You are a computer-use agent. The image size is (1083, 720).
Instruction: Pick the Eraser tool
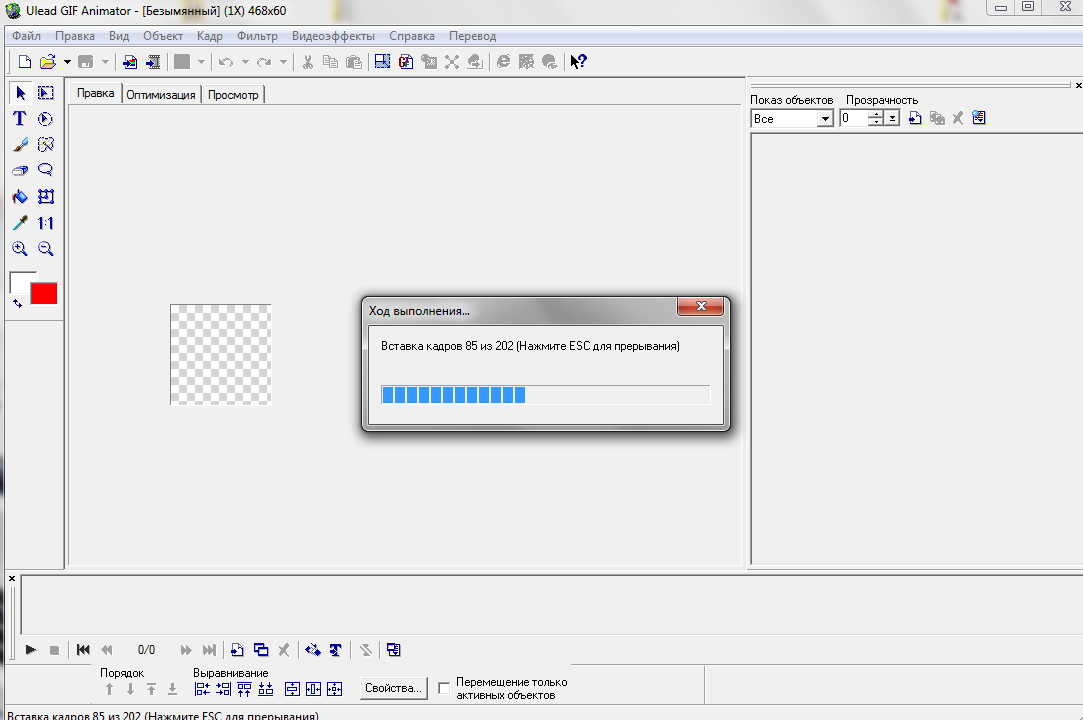coord(20,171)
